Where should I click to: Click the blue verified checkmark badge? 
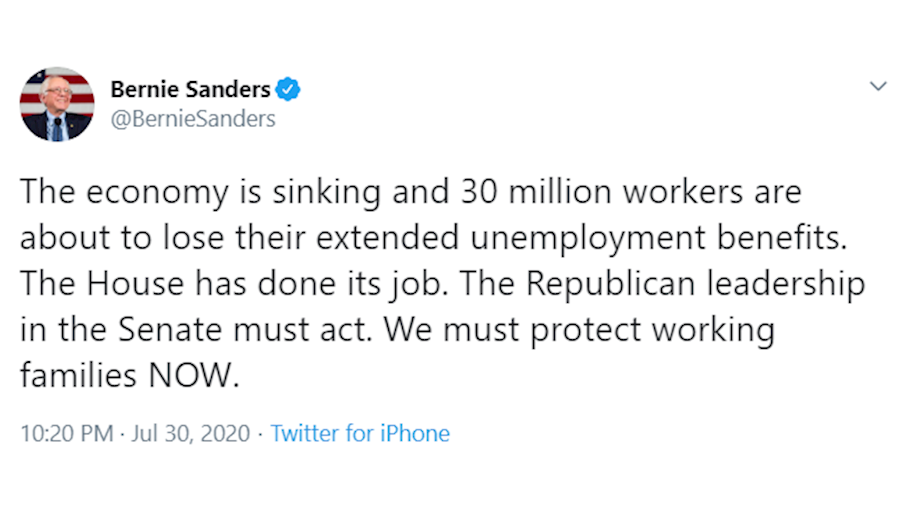coord(288,89)
